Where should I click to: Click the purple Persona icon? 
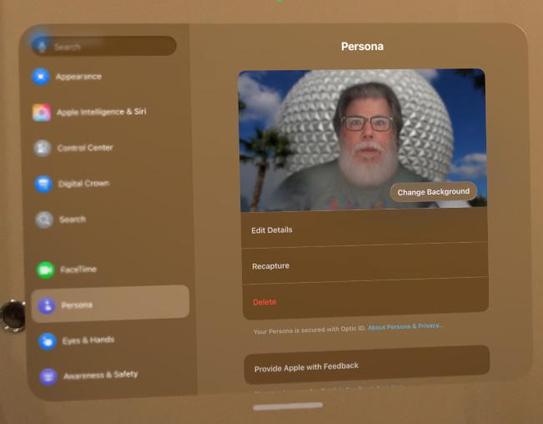point(47,306)
